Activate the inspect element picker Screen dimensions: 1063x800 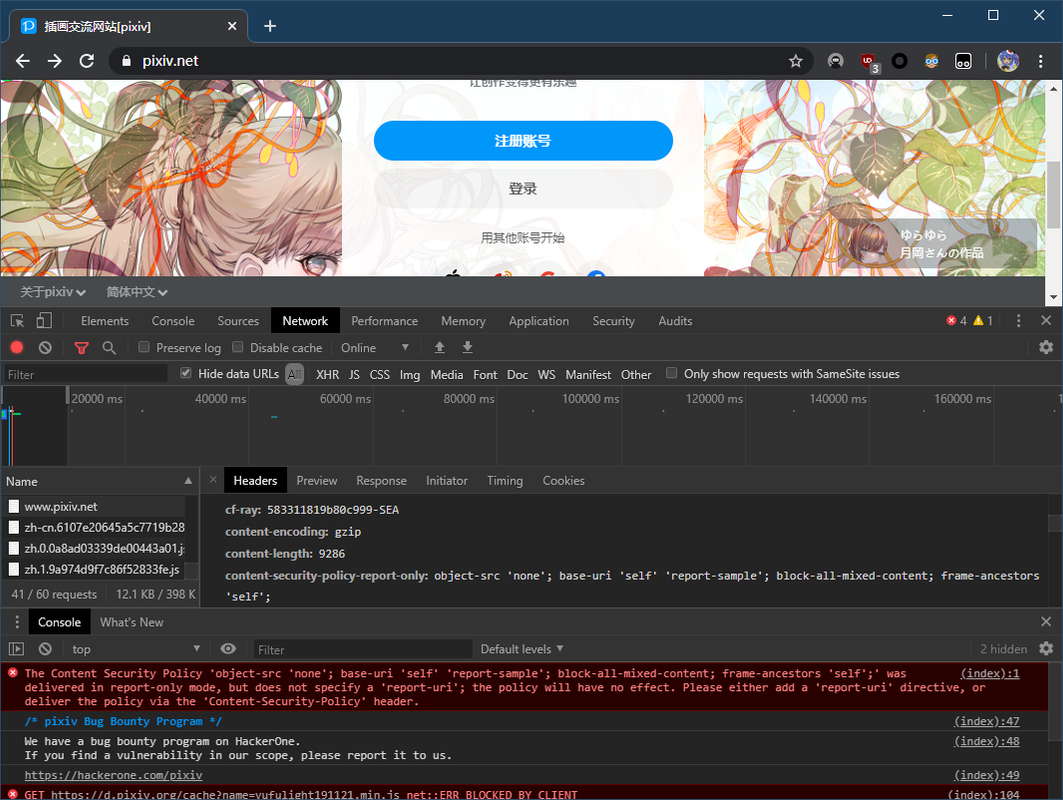(x=18, y=321)
